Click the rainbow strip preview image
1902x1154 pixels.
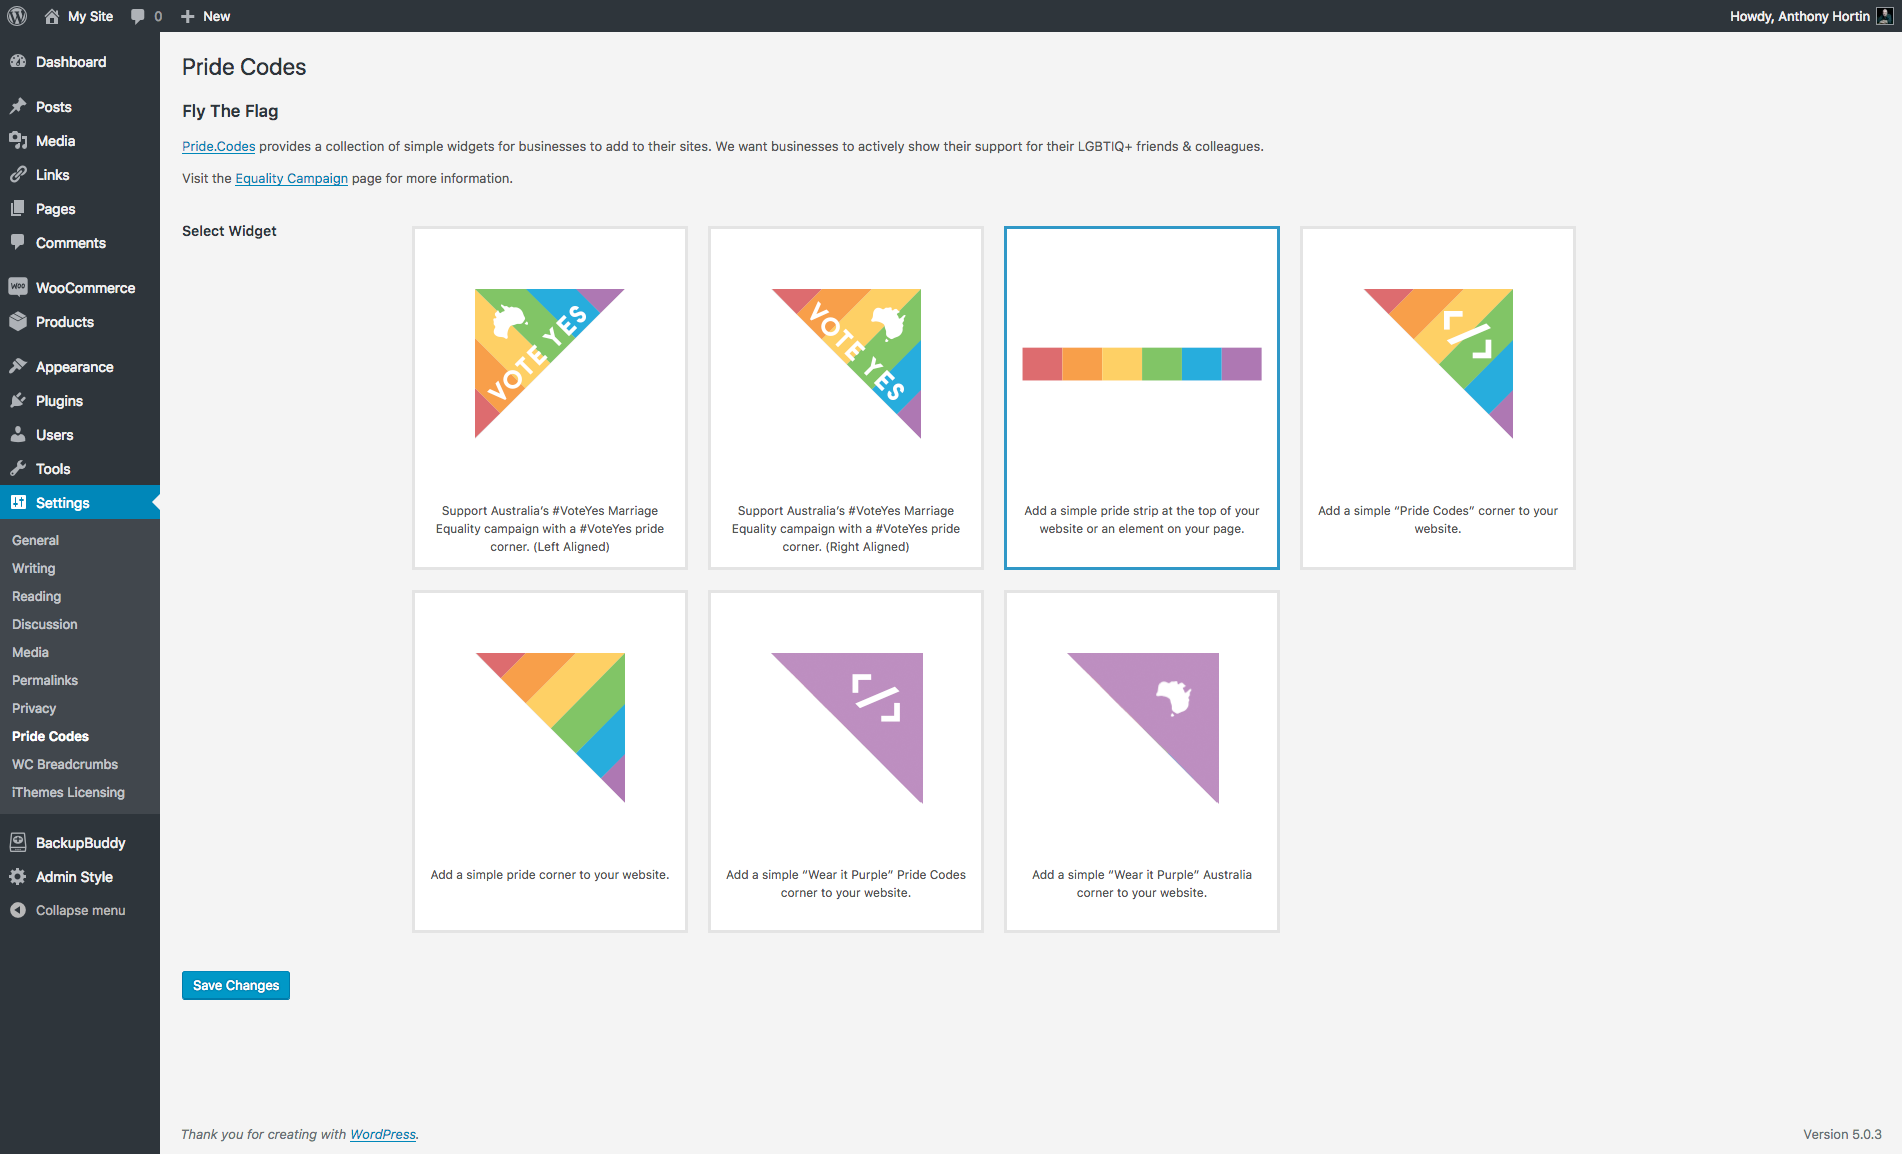[1142, 364]
